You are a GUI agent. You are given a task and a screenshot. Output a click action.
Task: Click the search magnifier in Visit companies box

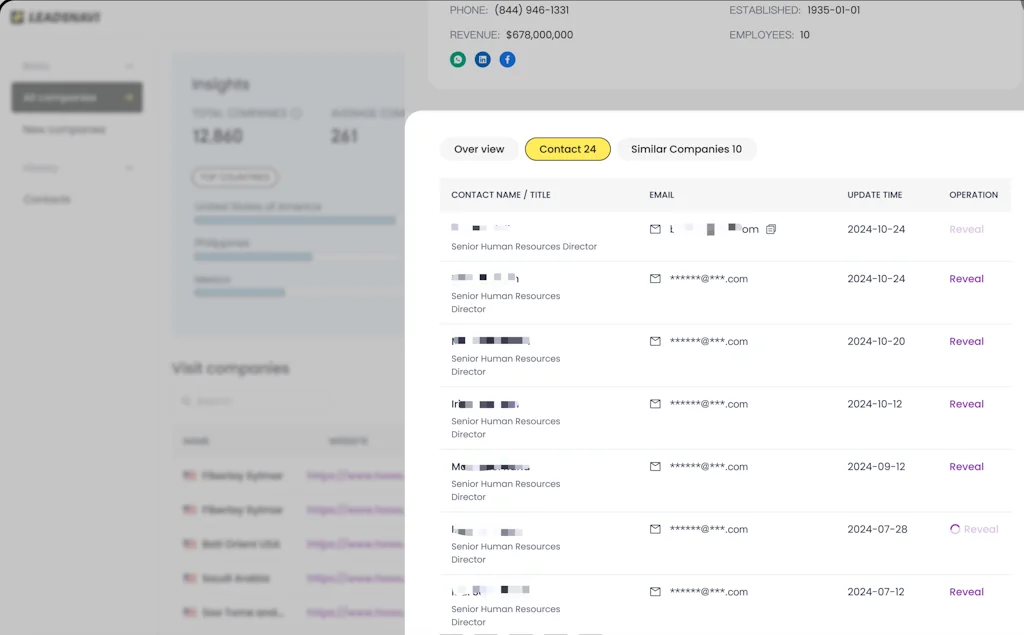(185, 400)
